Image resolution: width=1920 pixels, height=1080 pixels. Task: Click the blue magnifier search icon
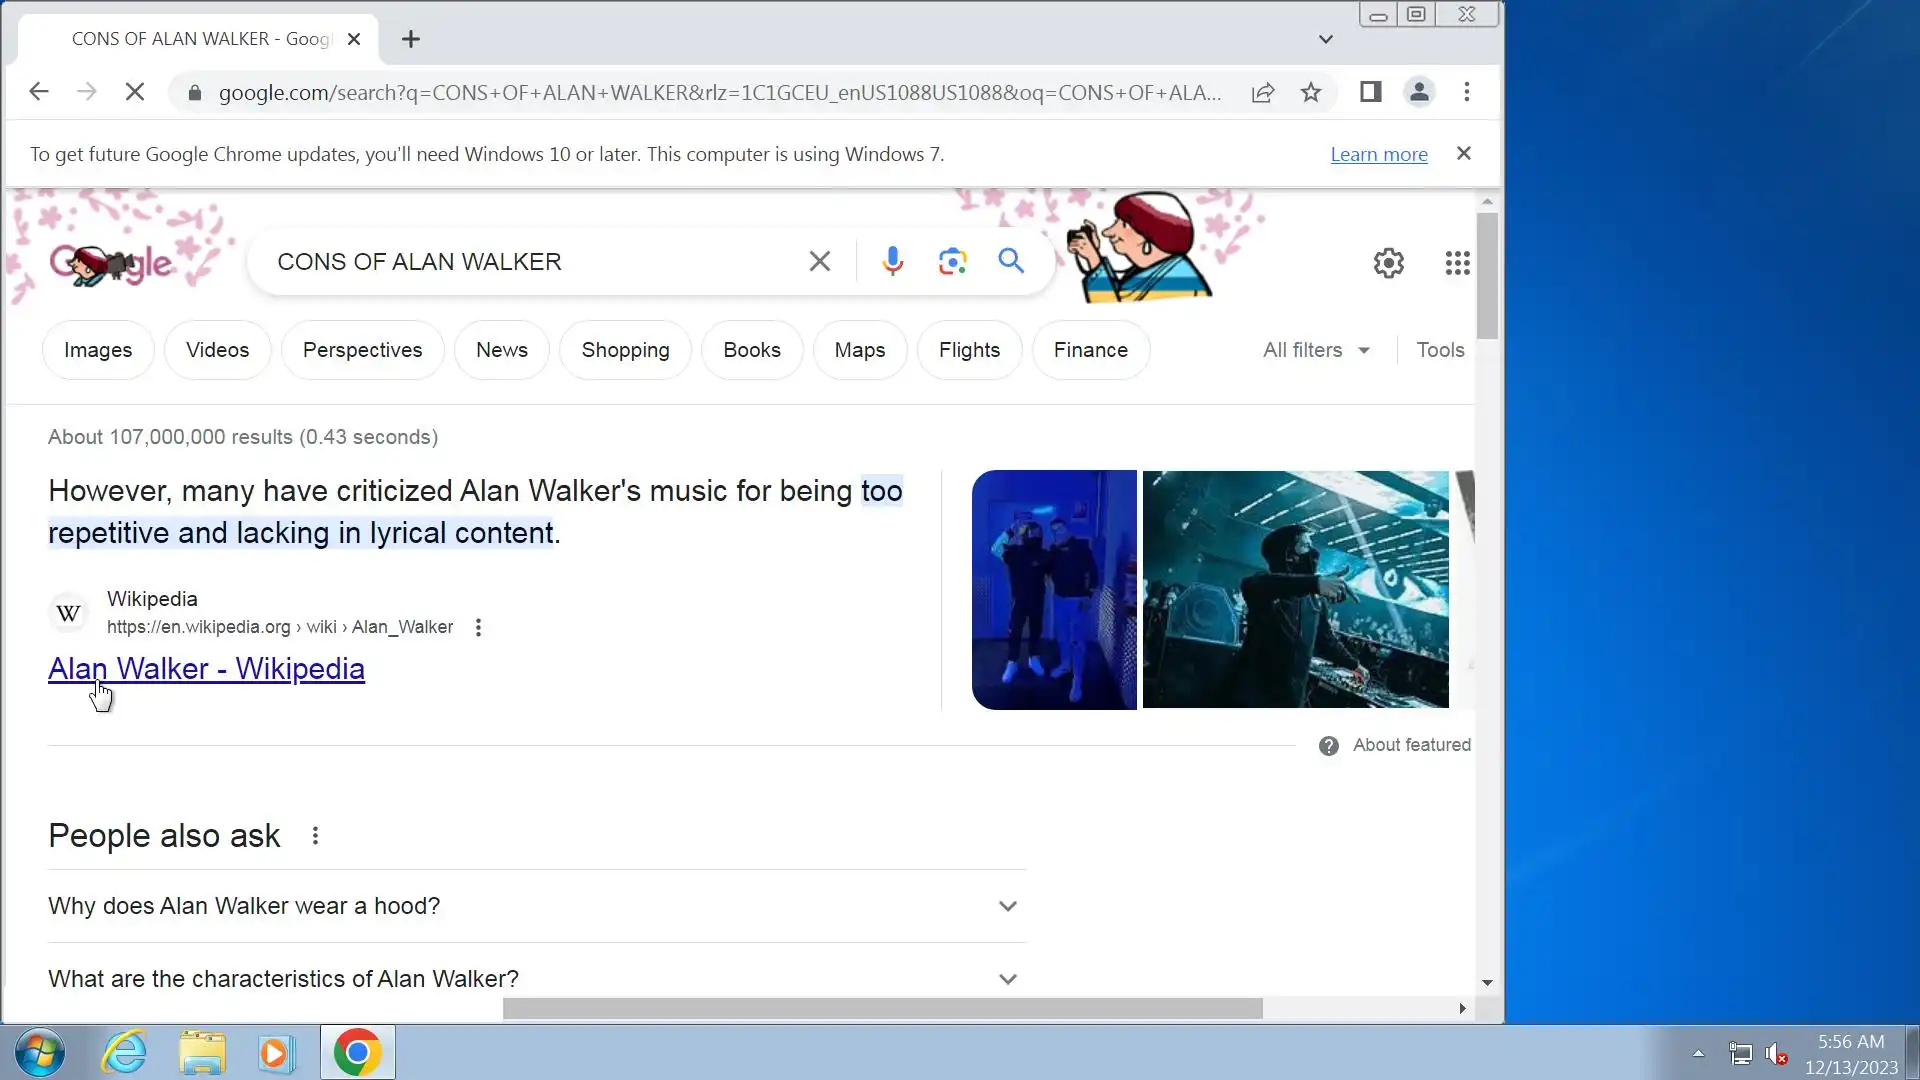1011,261
